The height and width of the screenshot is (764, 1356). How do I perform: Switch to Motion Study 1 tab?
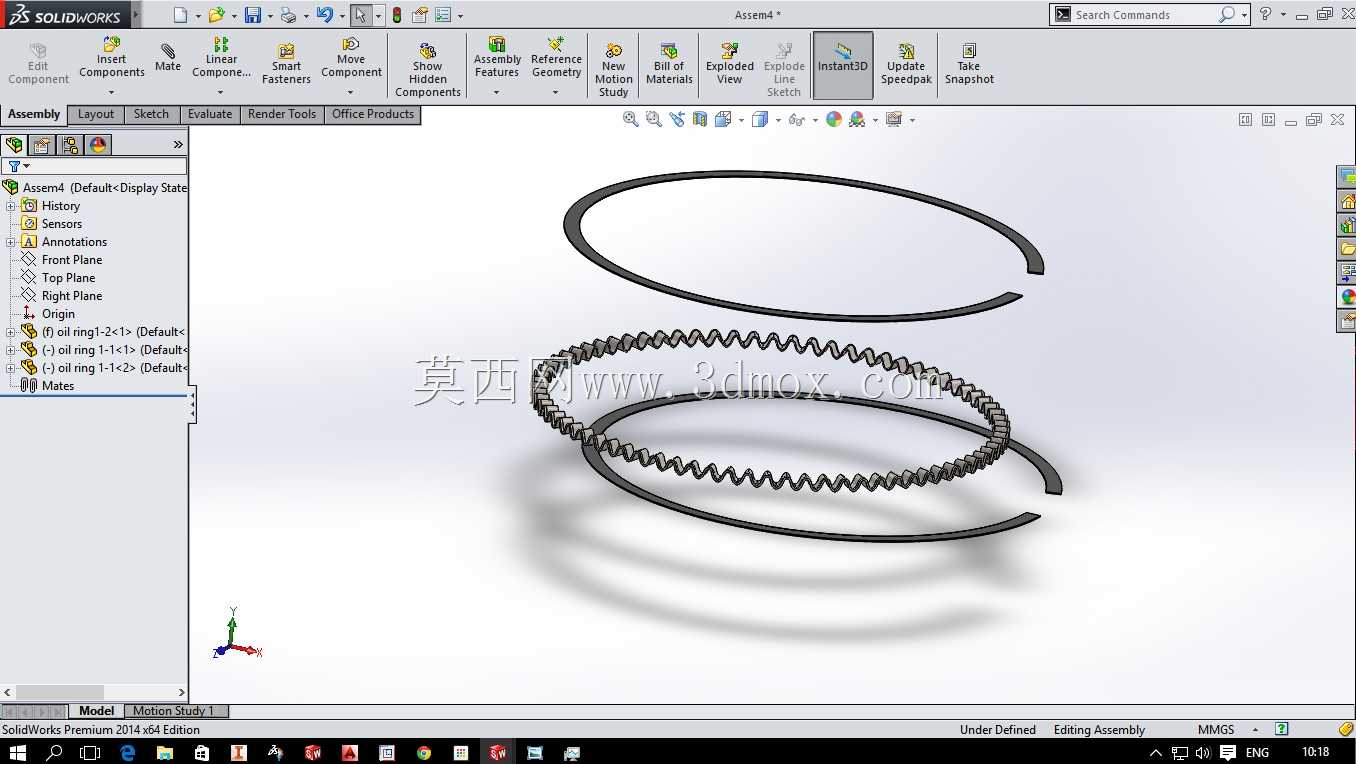point(174,711)
